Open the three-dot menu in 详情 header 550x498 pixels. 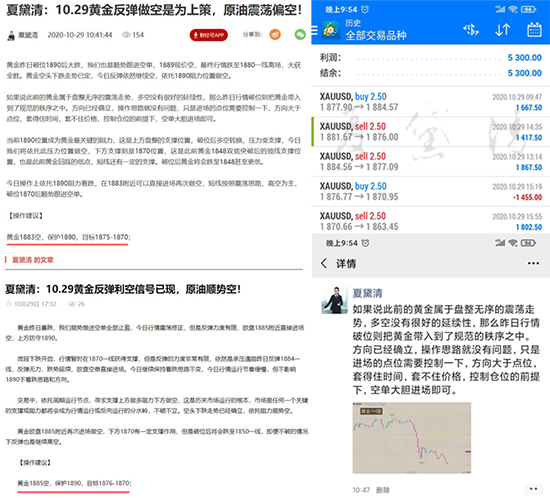click(x=533, y=263)
